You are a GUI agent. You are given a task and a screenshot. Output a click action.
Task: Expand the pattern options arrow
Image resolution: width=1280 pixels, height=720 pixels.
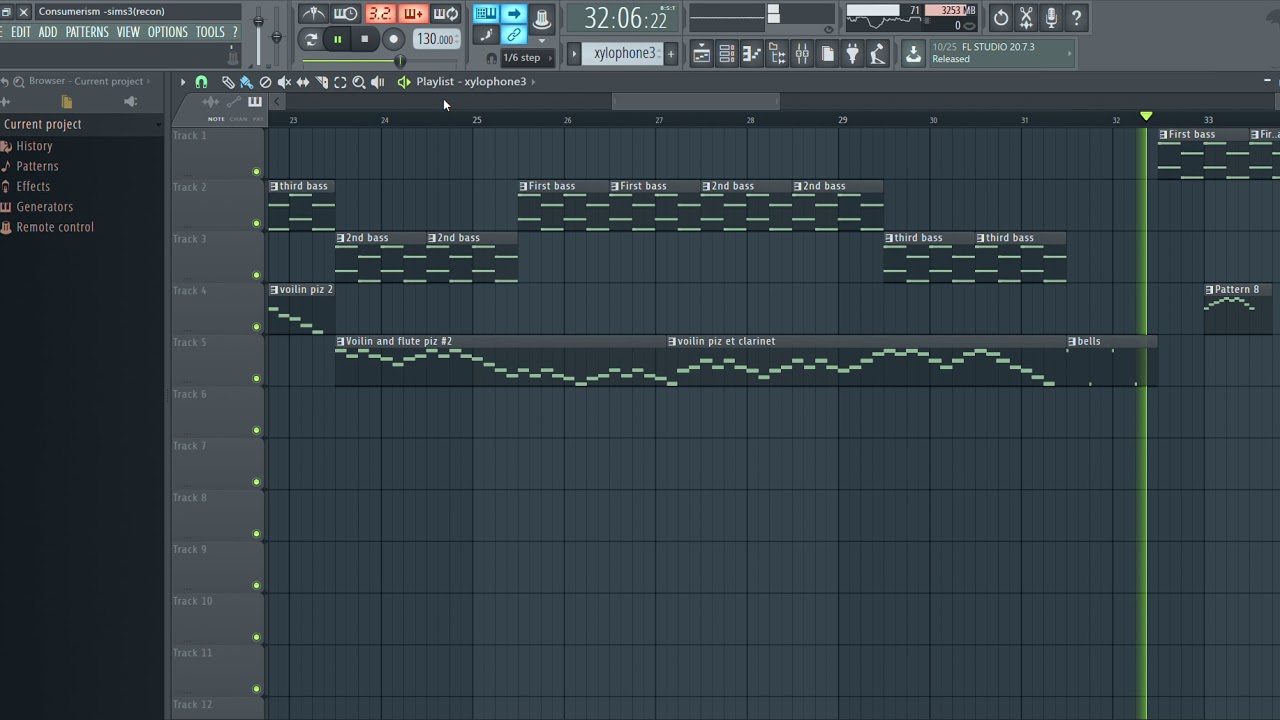point(574,53)
